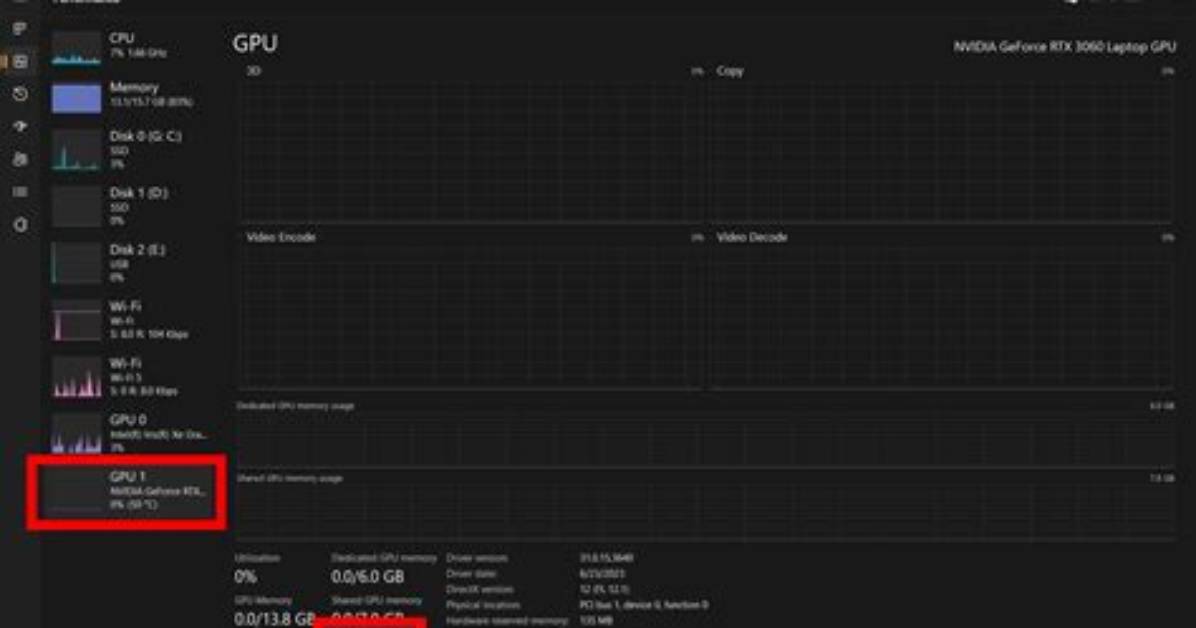Click the Copy engine usage graph
The image size is (1196, 628).
[x=941, y=151]
